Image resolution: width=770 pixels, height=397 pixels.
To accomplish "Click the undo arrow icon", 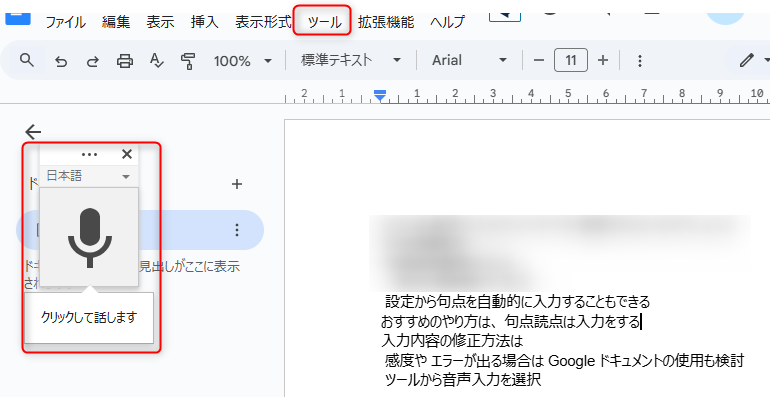I will coord(61,61).
